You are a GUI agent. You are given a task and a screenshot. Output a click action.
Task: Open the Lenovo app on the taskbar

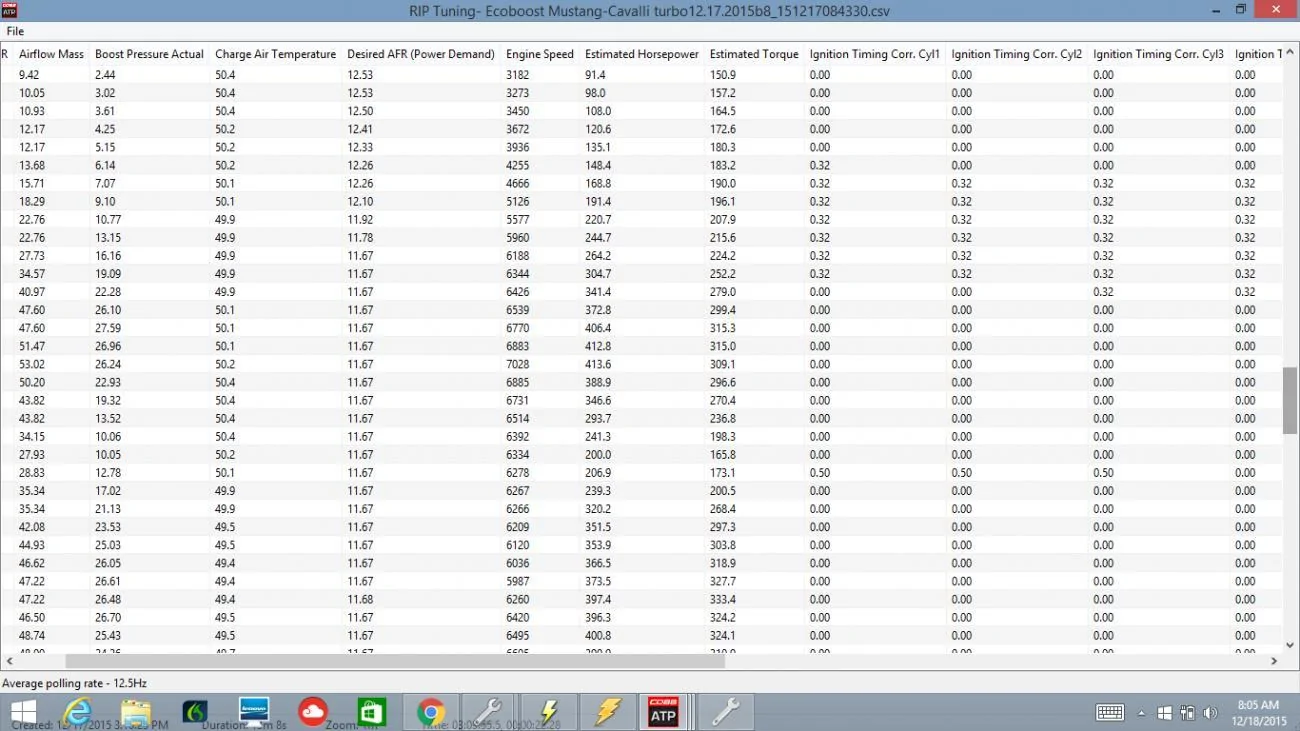click(x=254, y=710)
